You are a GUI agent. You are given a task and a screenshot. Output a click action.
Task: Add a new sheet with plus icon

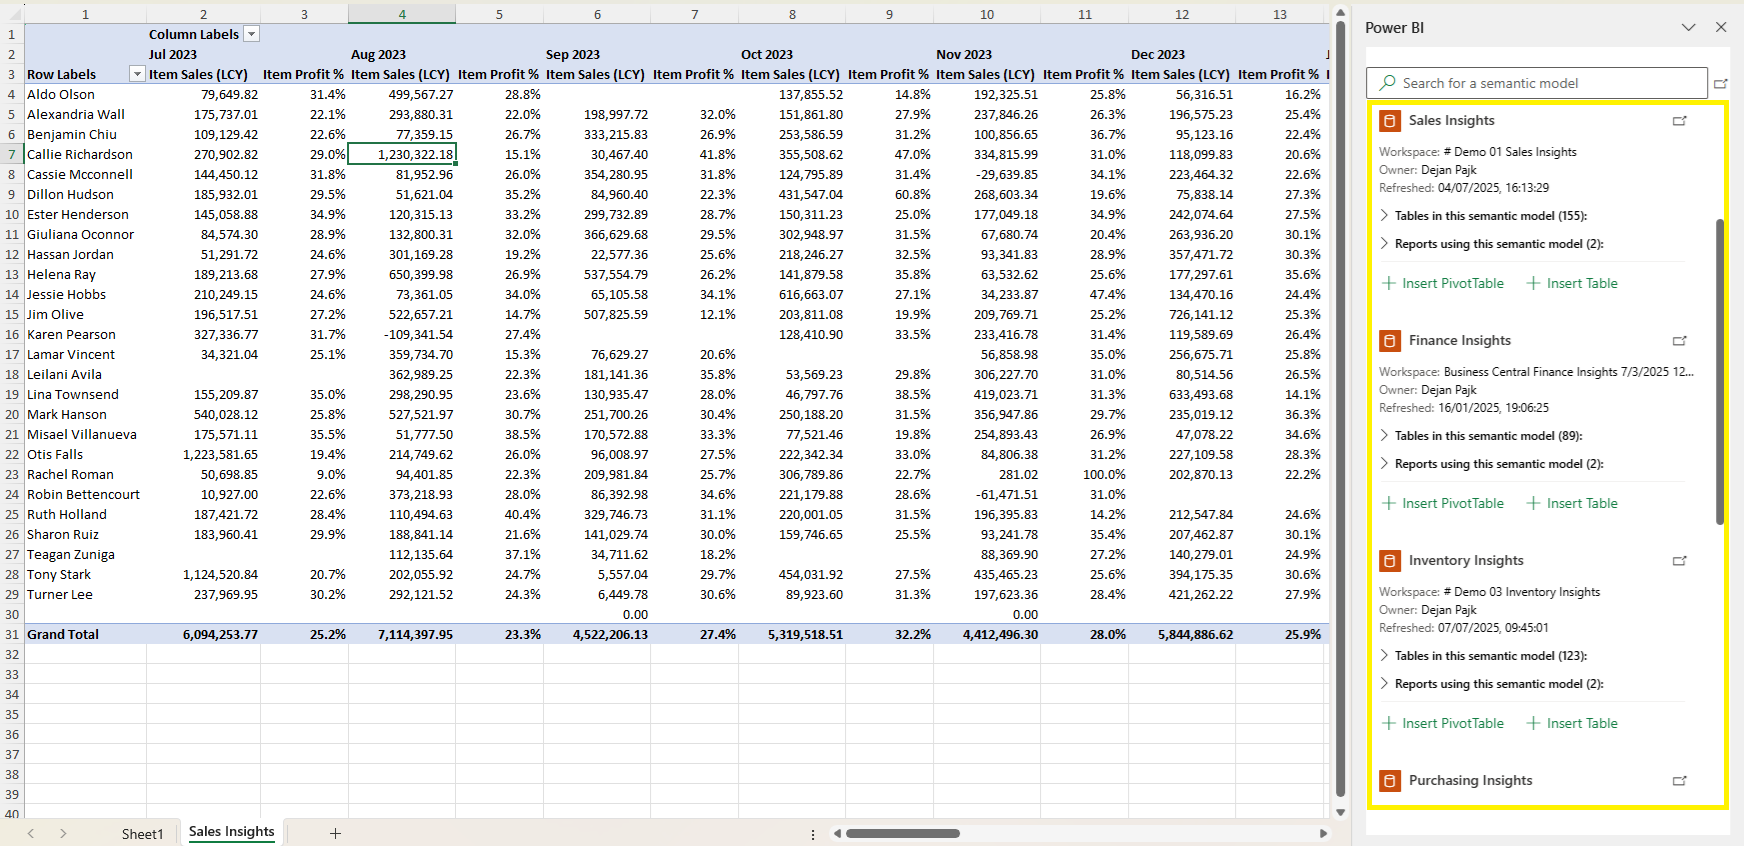click(335, 833)
